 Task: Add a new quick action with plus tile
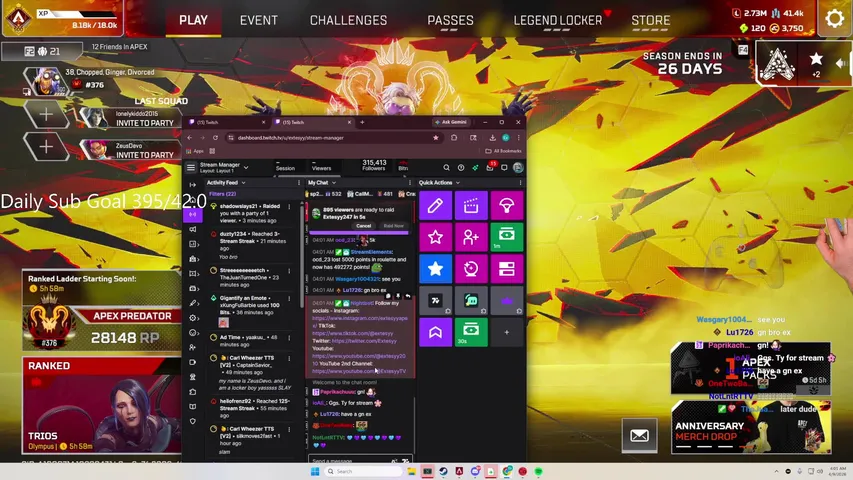[x=506, y=332]
